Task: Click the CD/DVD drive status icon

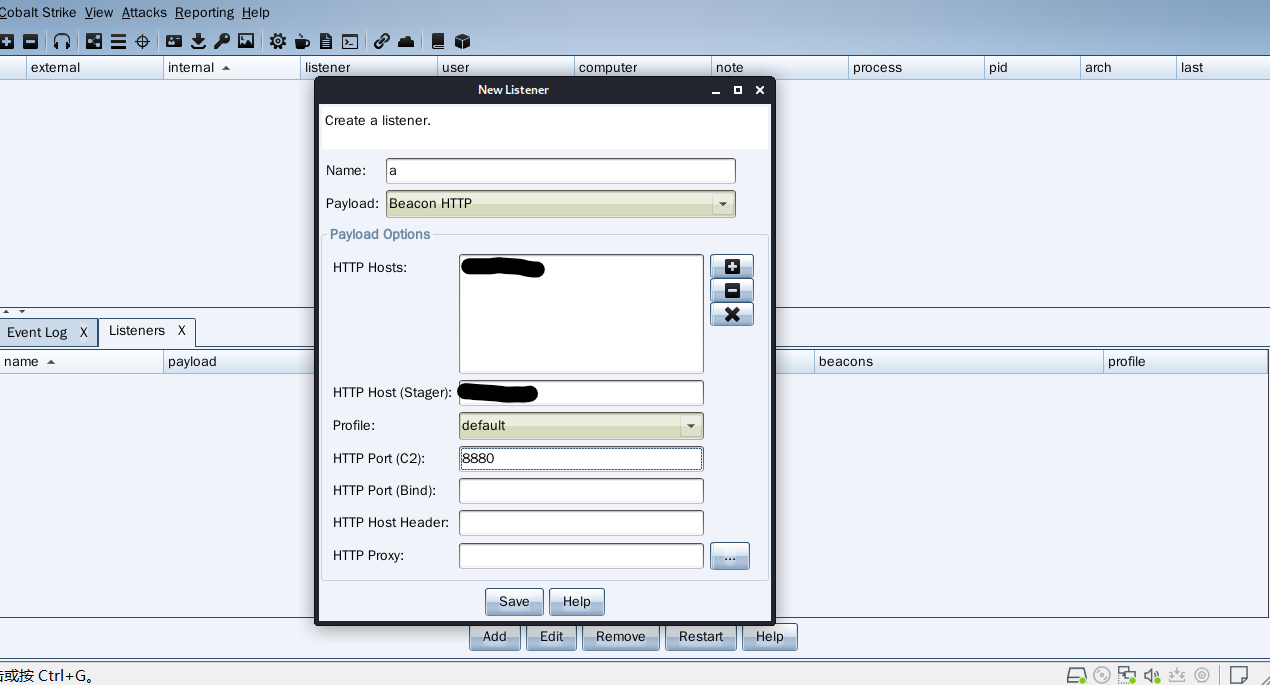Action: [x=1102, y=675]
